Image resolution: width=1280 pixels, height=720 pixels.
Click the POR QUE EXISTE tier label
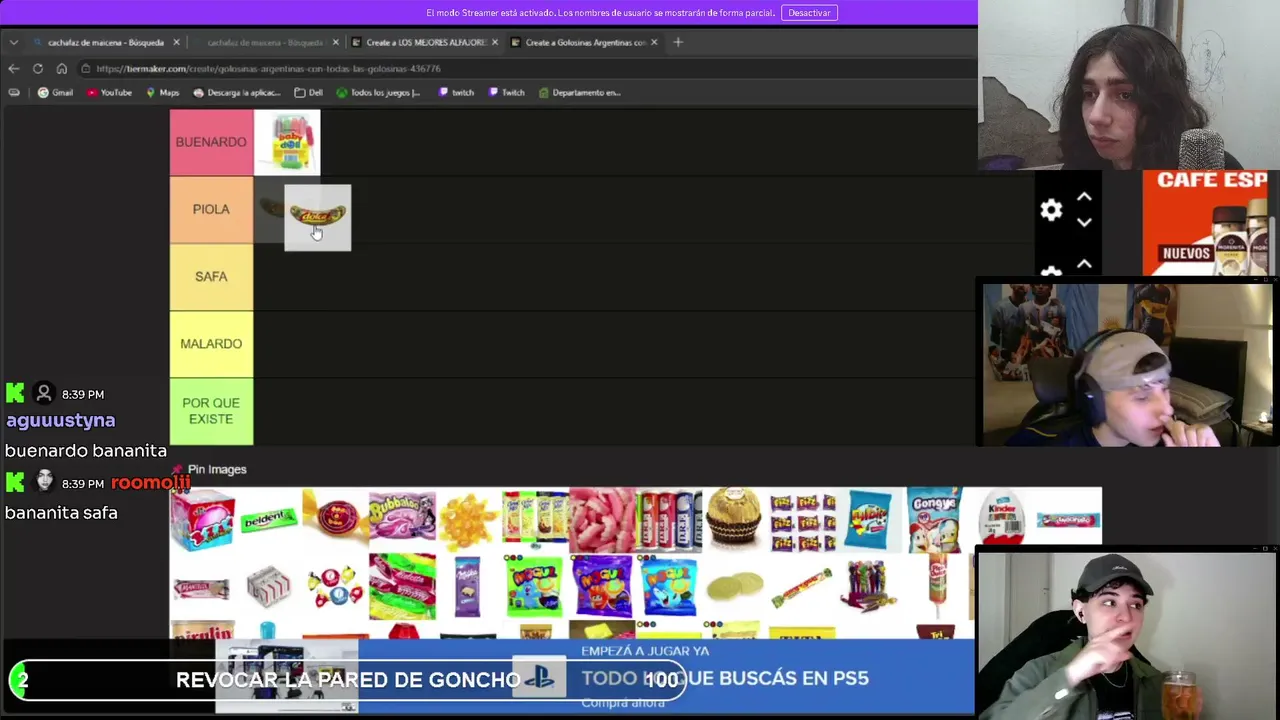(x=211, y=411)
